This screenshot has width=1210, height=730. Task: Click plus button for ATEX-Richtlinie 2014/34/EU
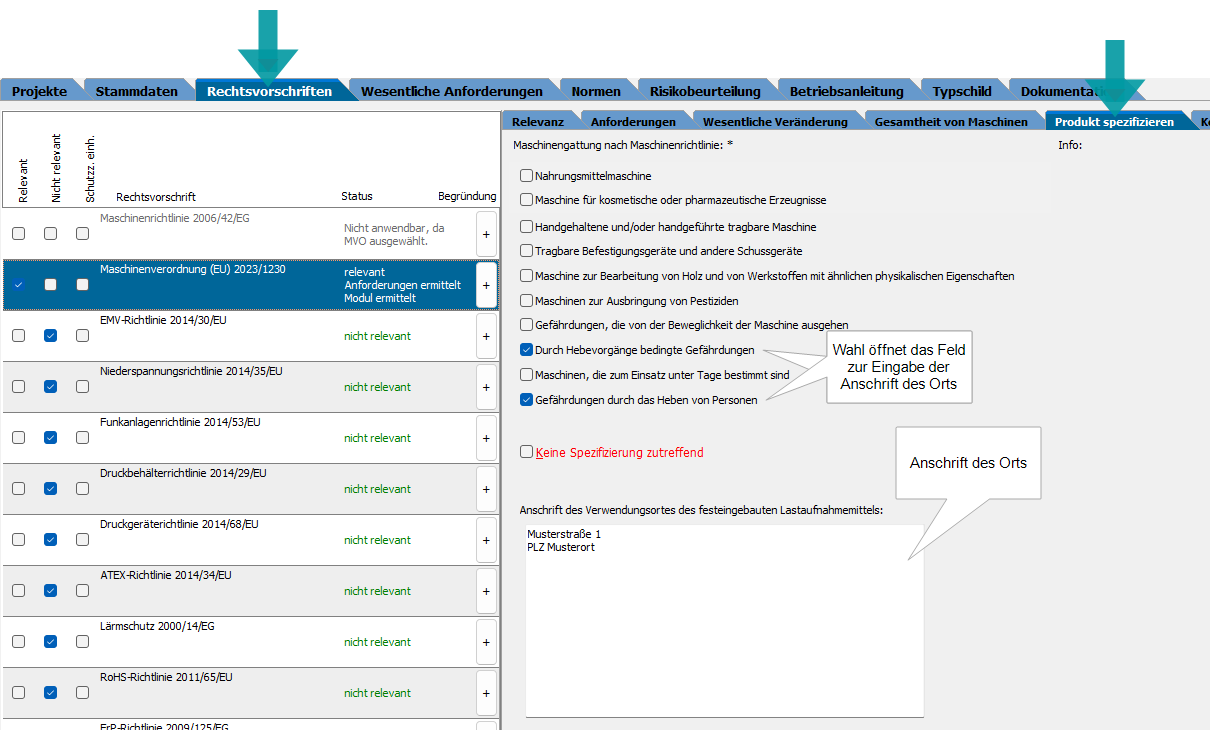[486, 591]
